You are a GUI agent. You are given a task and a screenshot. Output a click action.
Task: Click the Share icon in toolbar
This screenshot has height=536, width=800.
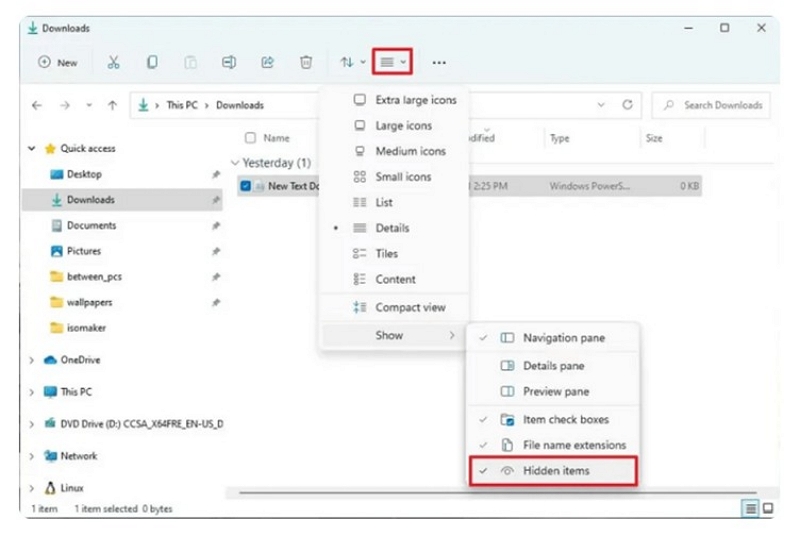pyautogui.click(x=267, y=62)
